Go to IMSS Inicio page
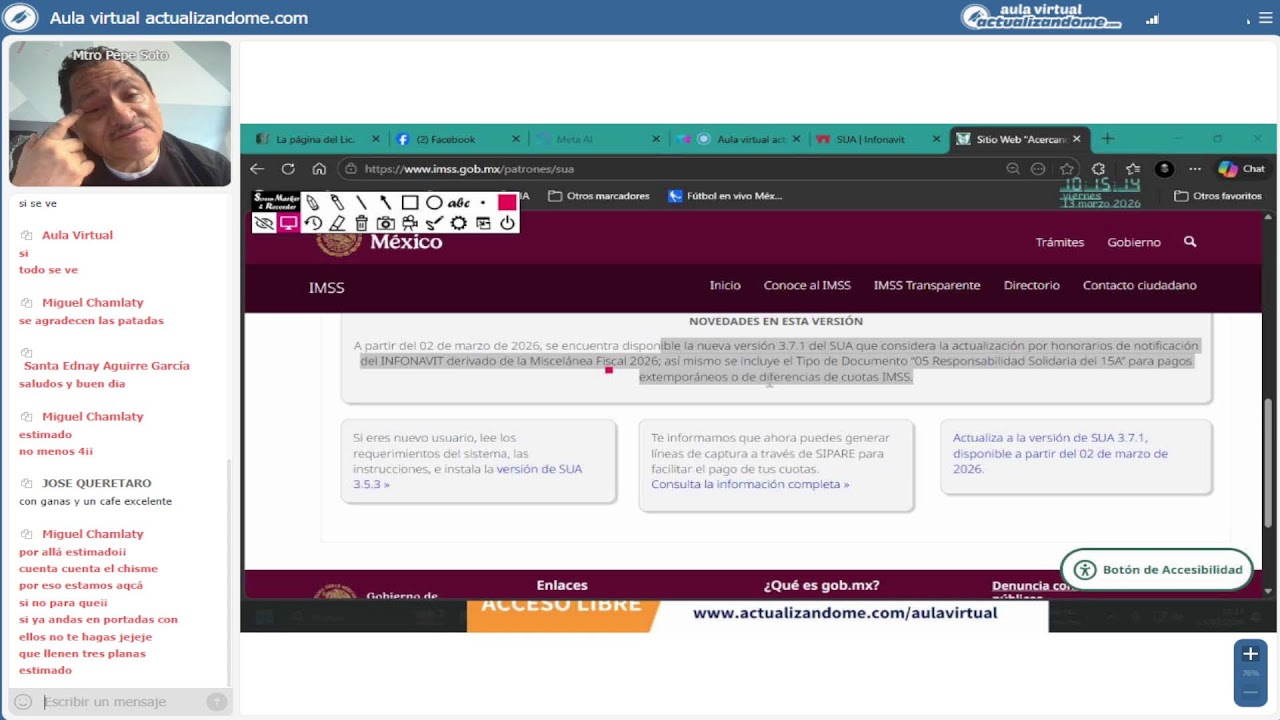1280x720 pixels. tap(725, 285)
